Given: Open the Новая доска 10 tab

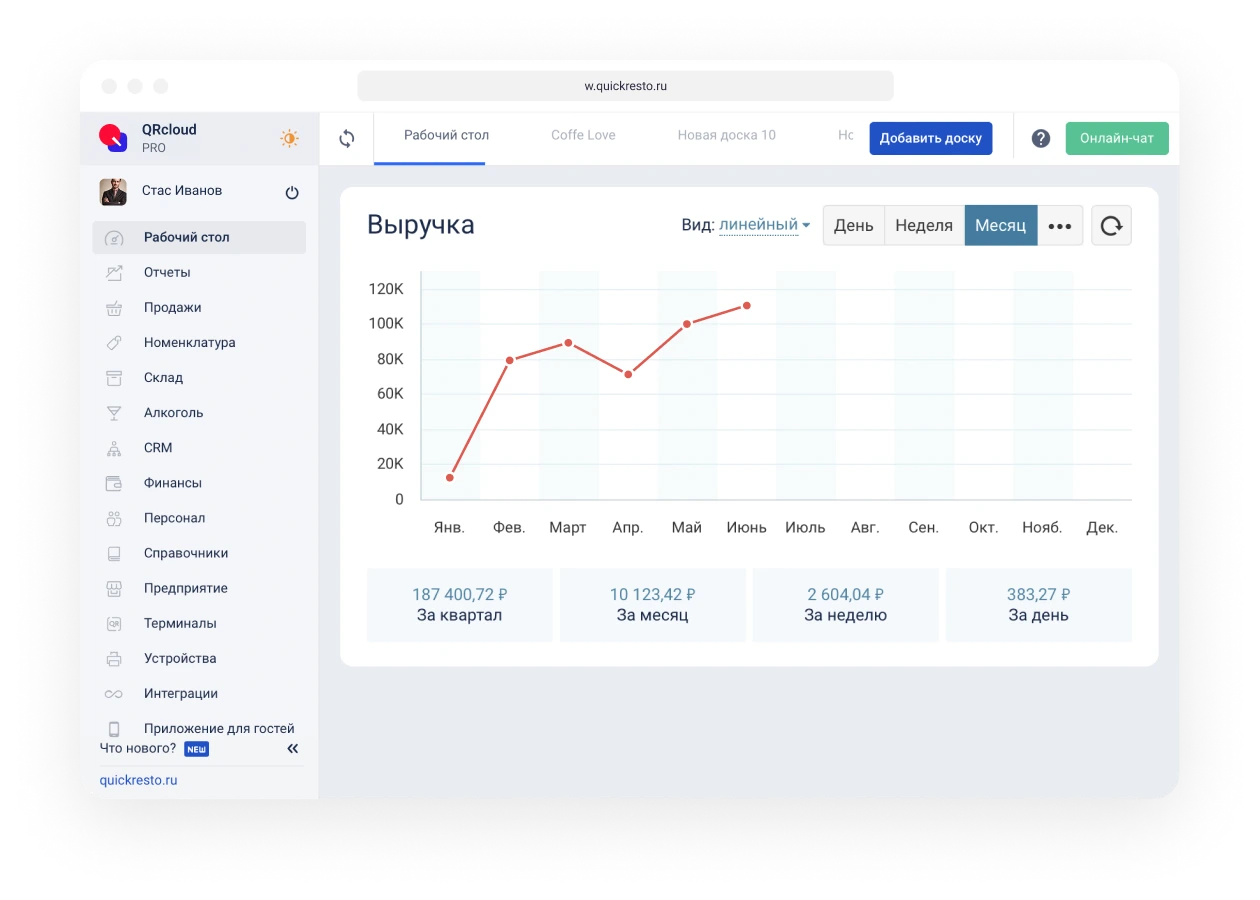Looking at the screenshot, I should pos(727,135).
